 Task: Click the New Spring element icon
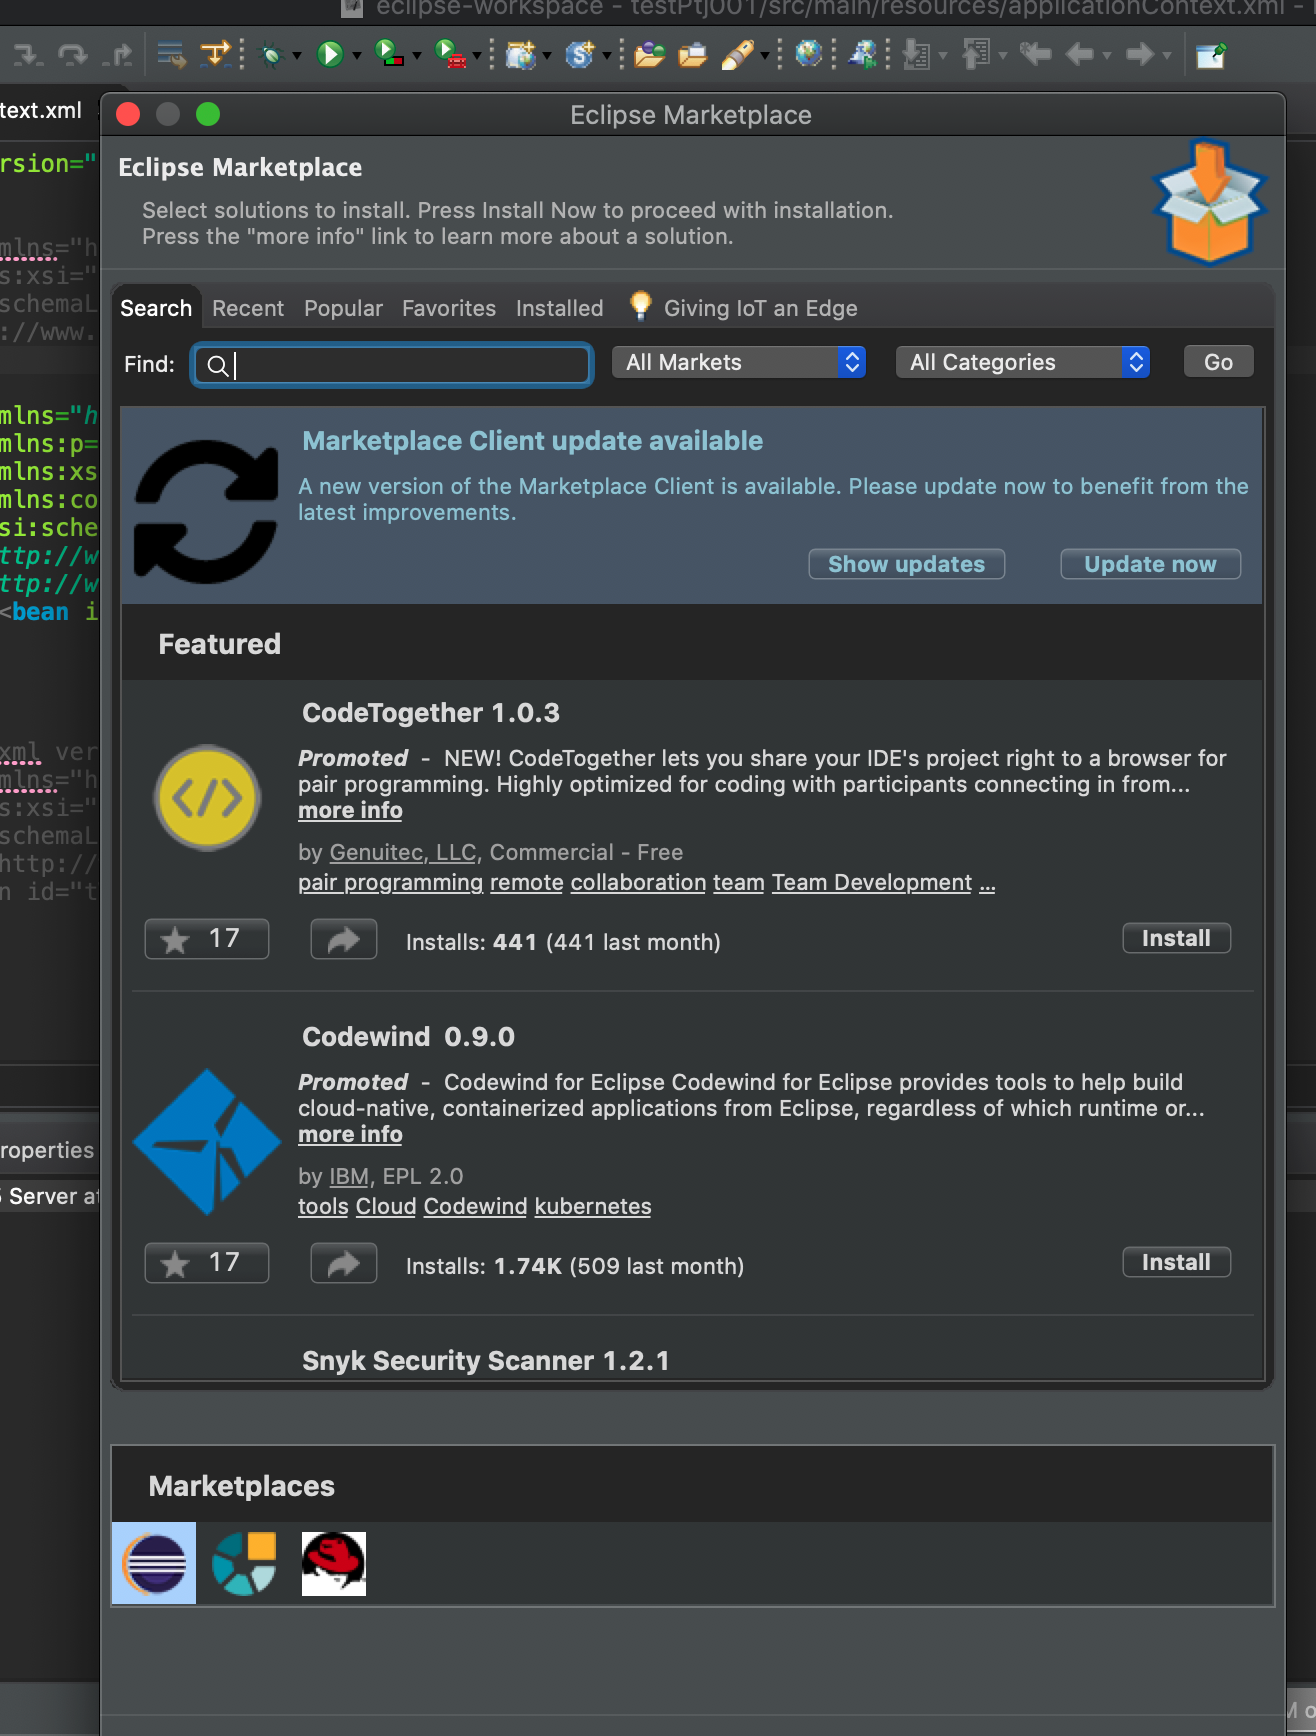580,54
